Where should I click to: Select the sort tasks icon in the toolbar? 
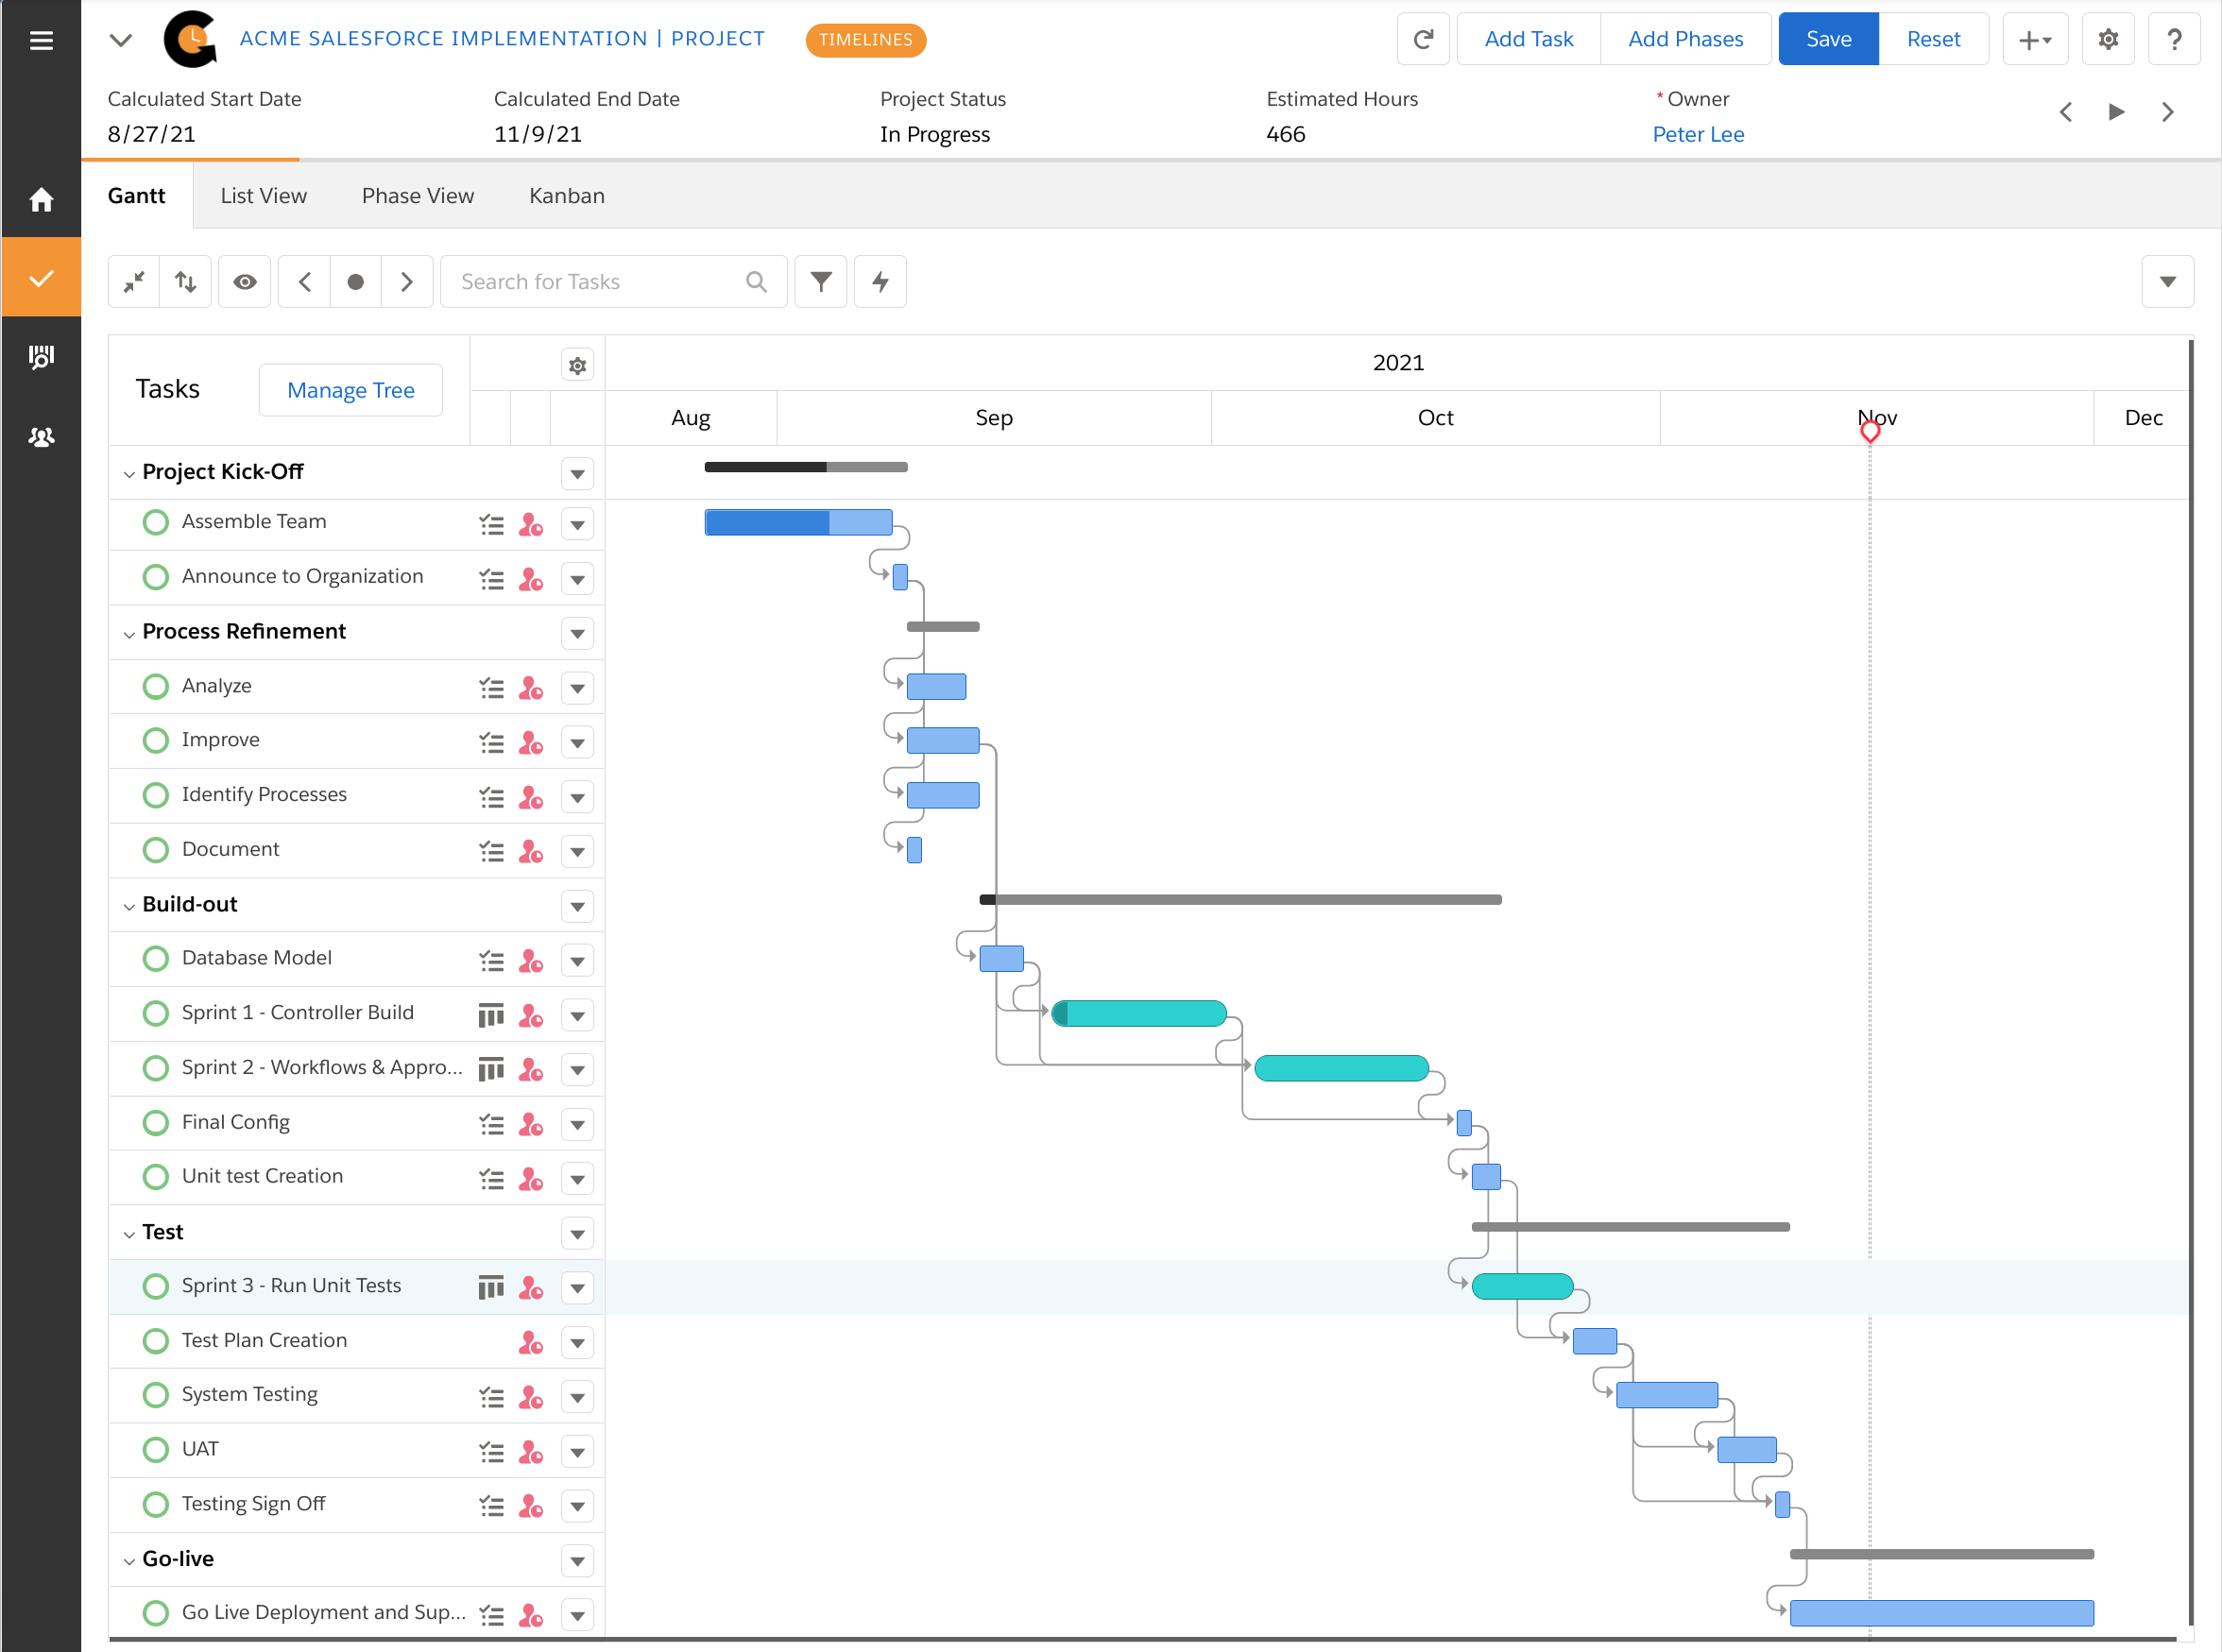[185, 281]
